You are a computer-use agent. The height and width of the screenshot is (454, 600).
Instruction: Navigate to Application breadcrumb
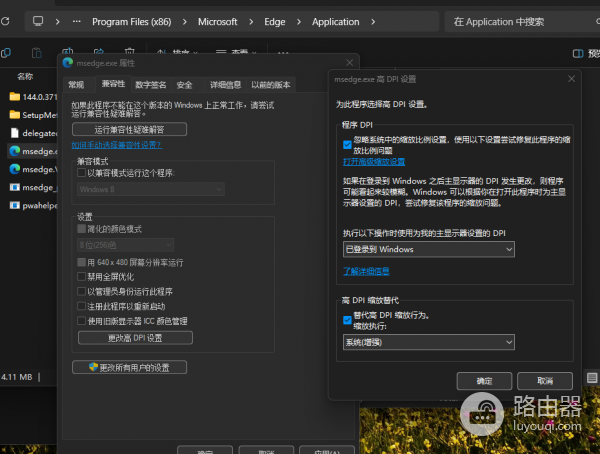pyautogui.click(x=336, y=22)
